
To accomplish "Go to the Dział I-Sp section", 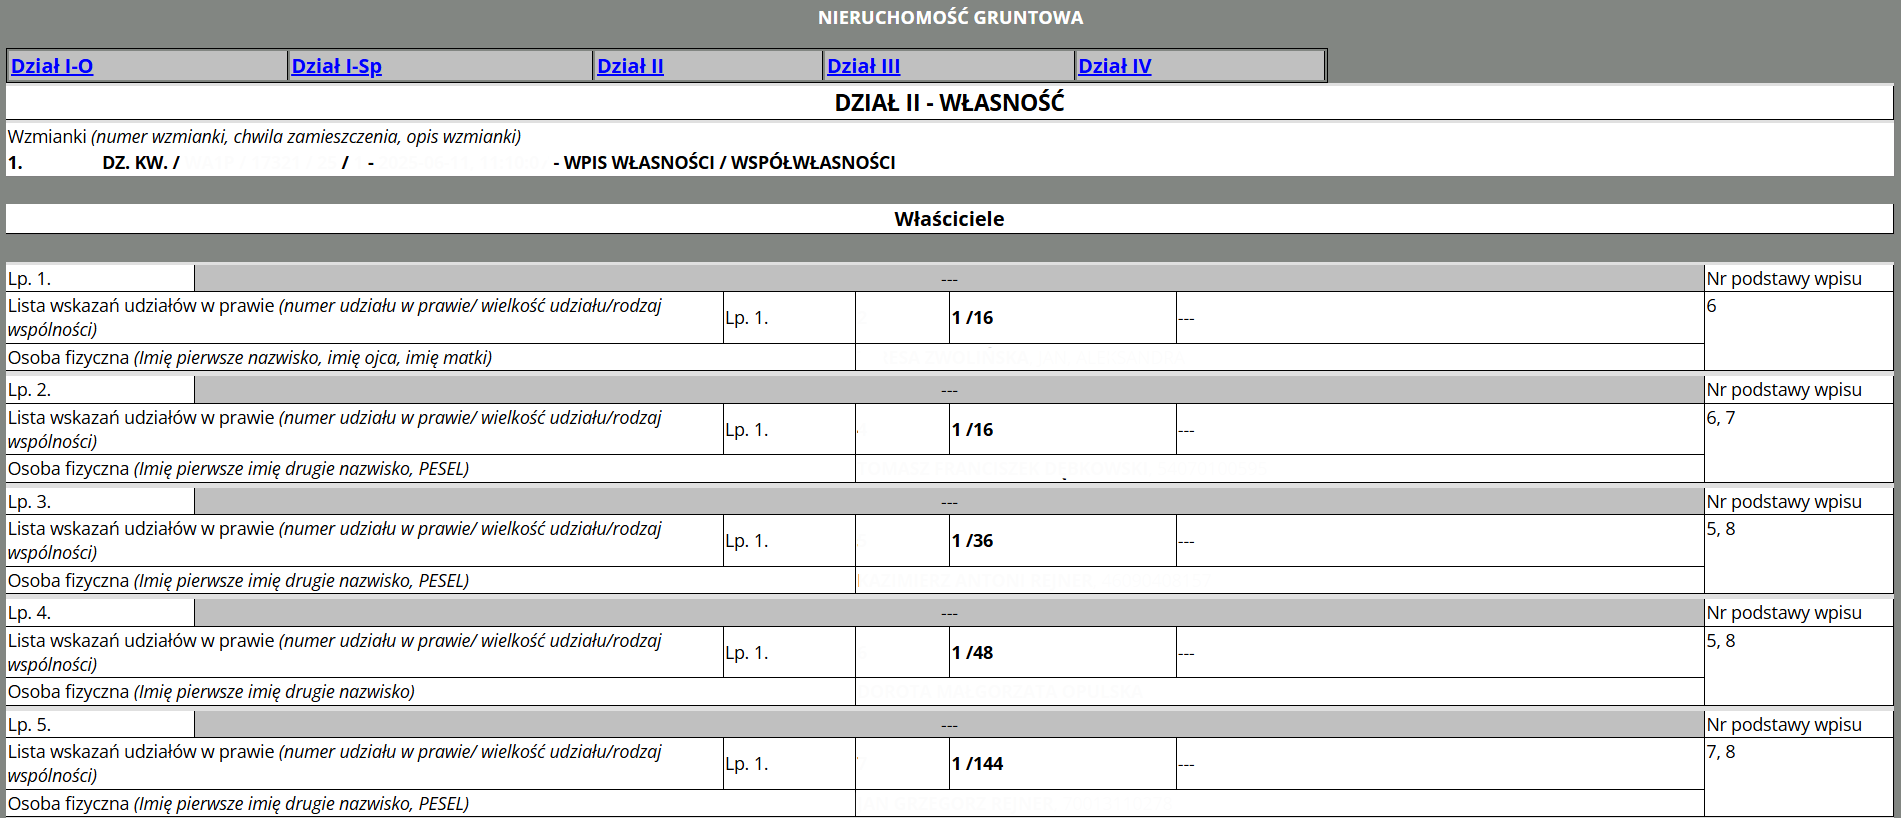I will pyautogui.click(x=336, y=66).
